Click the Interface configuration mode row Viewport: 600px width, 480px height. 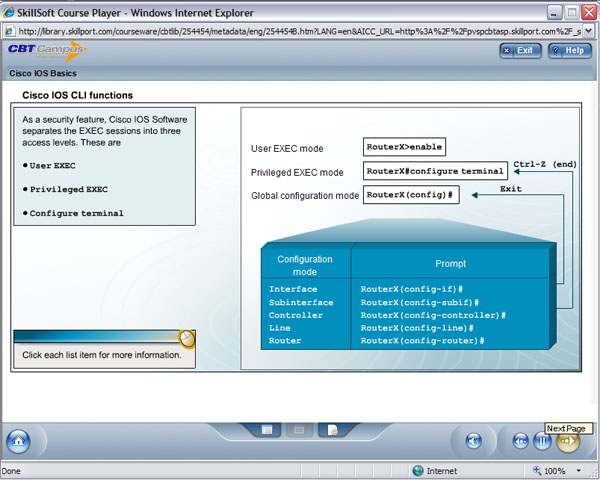(293, 289)
